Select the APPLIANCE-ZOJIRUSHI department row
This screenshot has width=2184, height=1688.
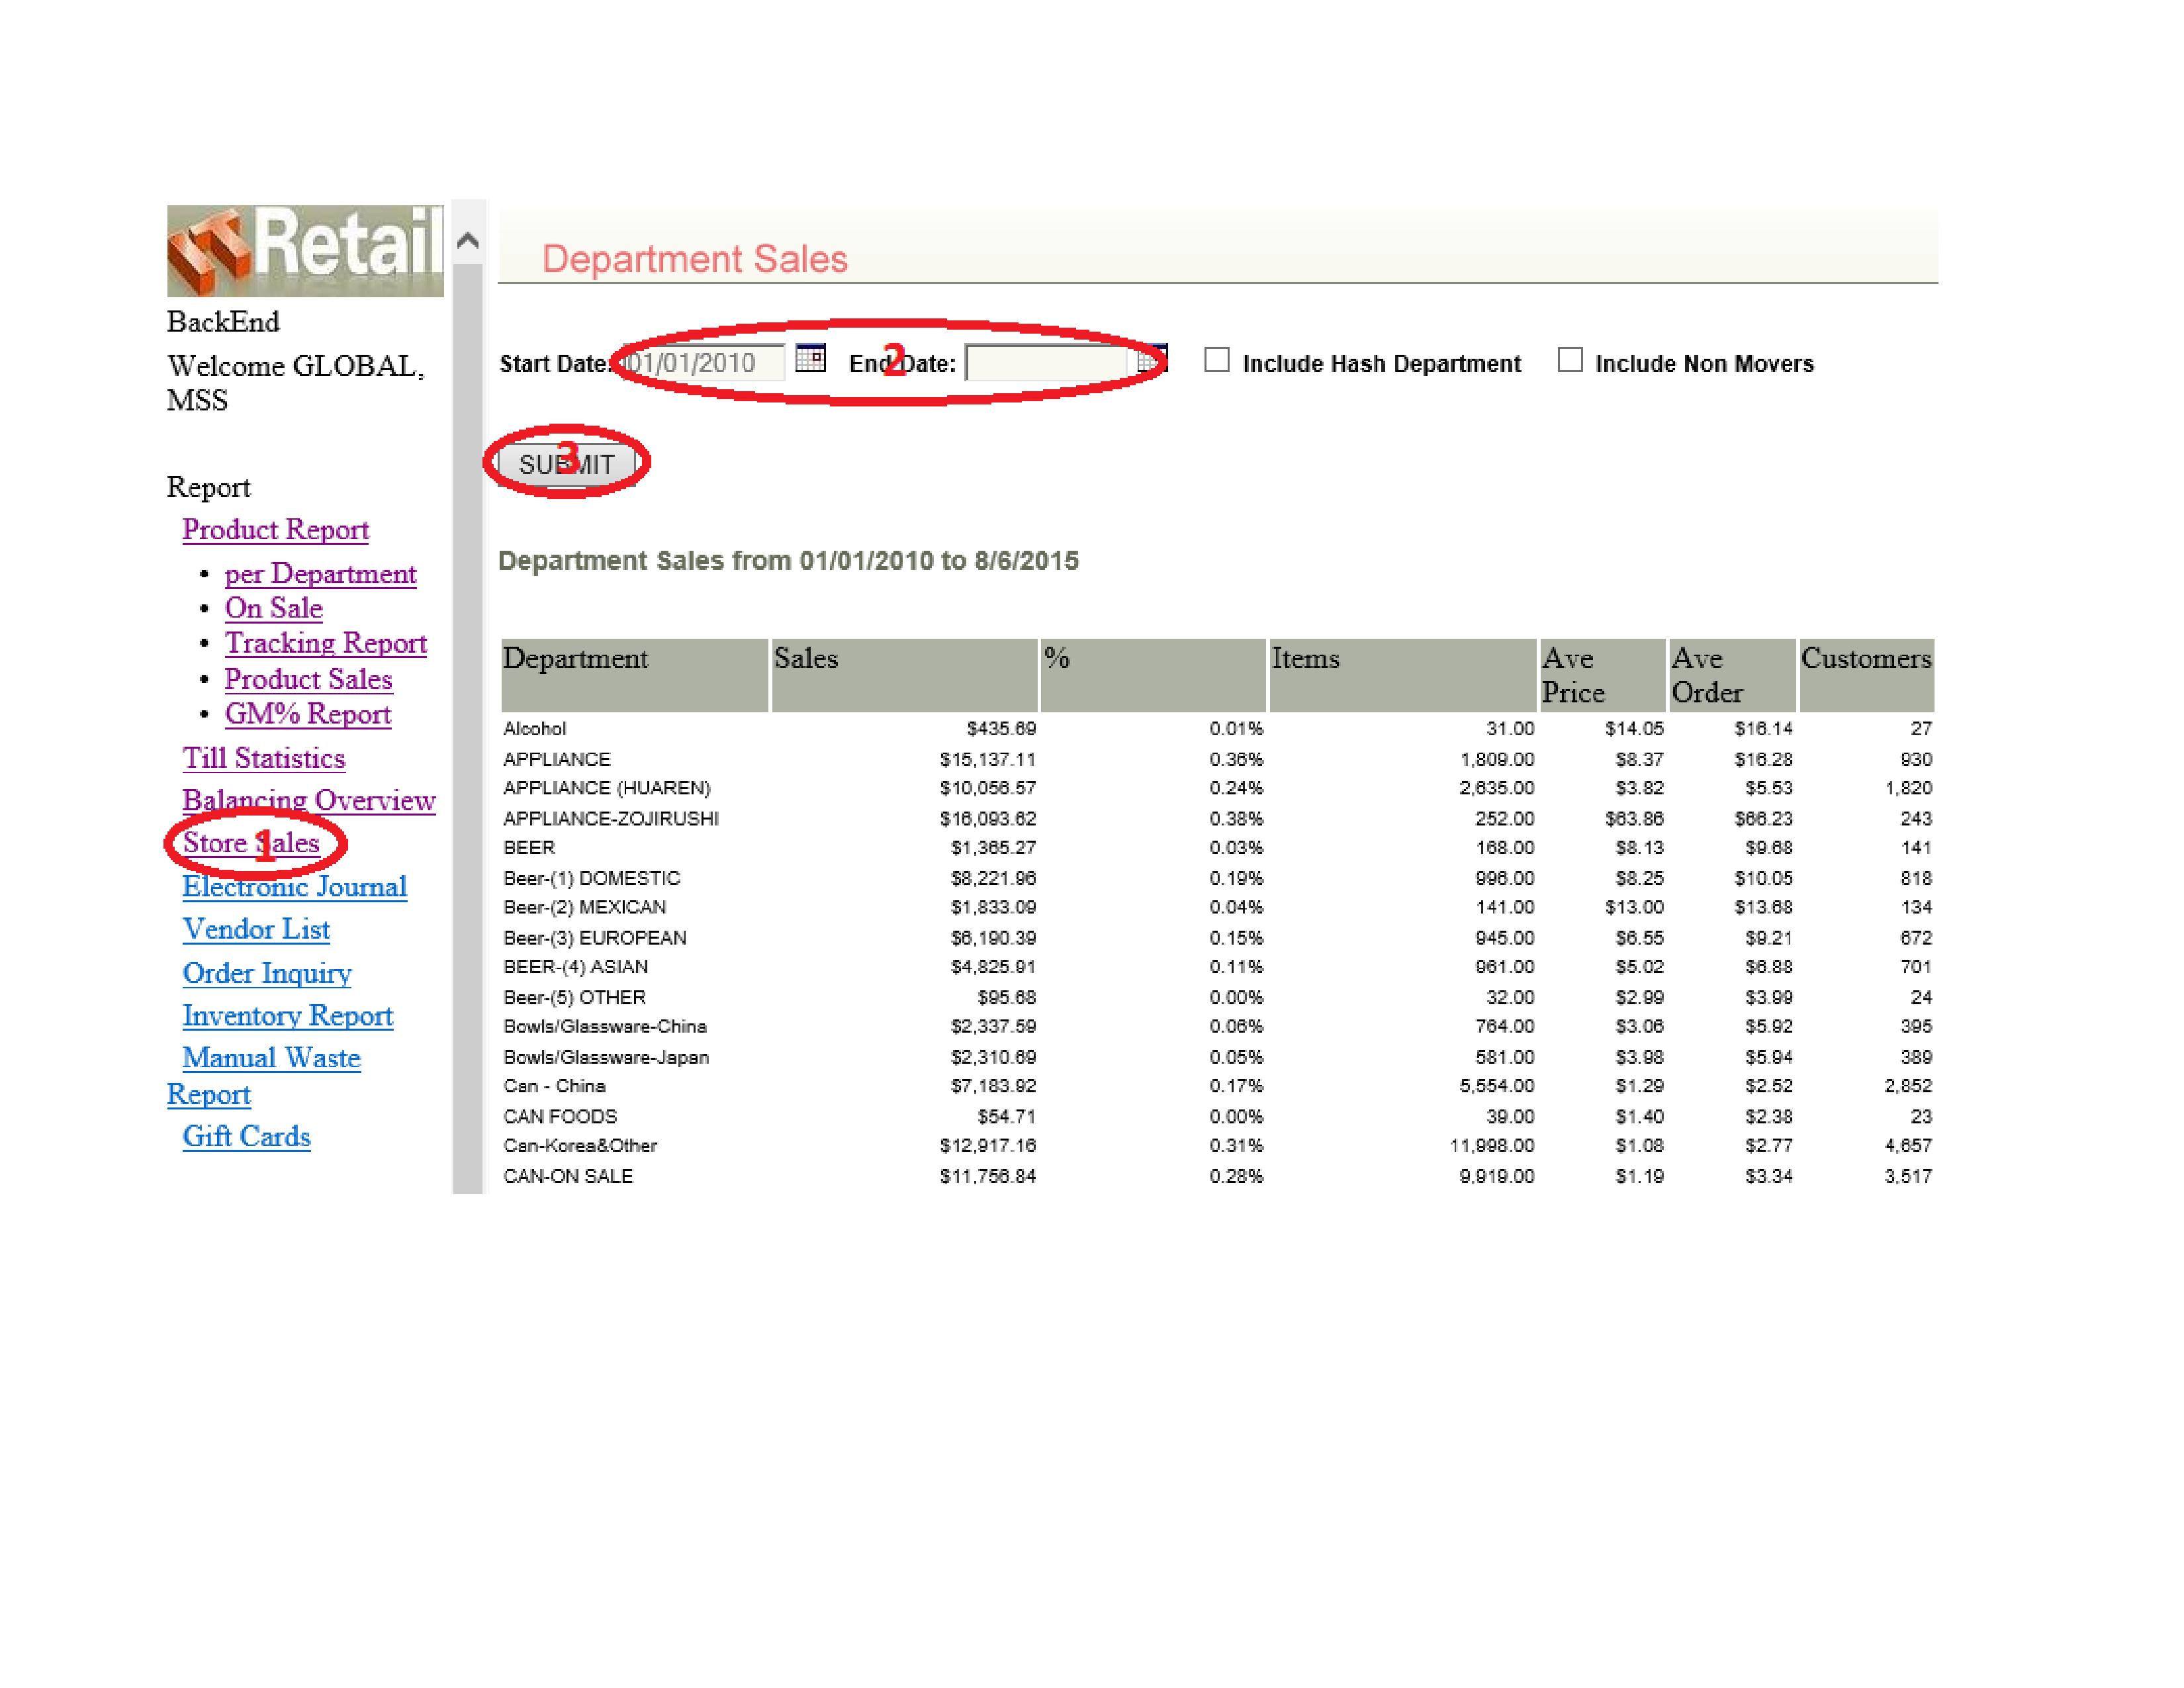pos(1218,819)
